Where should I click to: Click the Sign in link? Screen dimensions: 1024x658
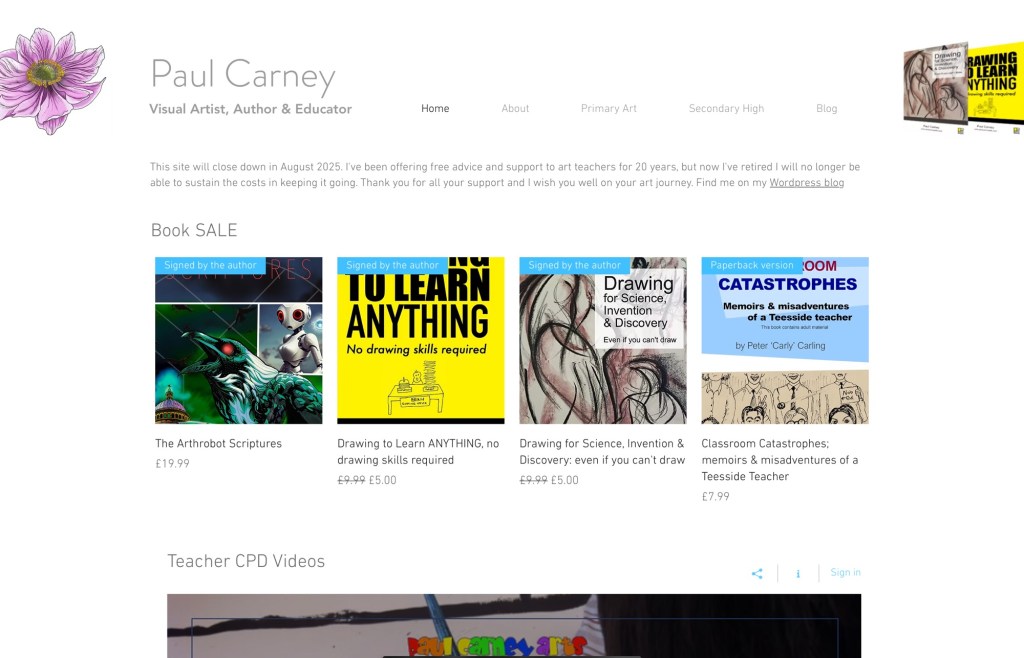[x=845, y=573]
